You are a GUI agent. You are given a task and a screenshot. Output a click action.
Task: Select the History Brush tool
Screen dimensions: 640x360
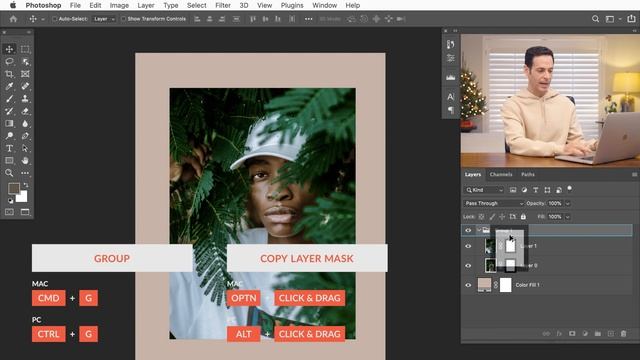click(x=9, y=111)
